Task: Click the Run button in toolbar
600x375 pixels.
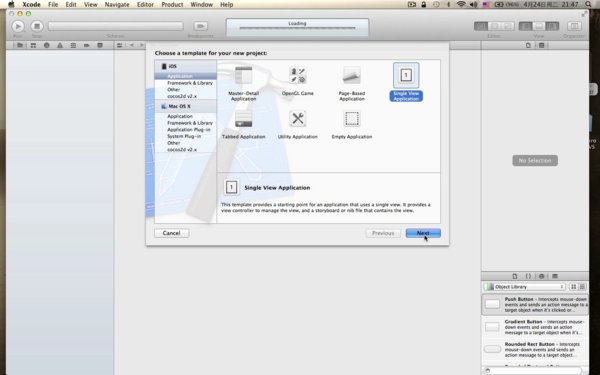Action: point(18,26)
